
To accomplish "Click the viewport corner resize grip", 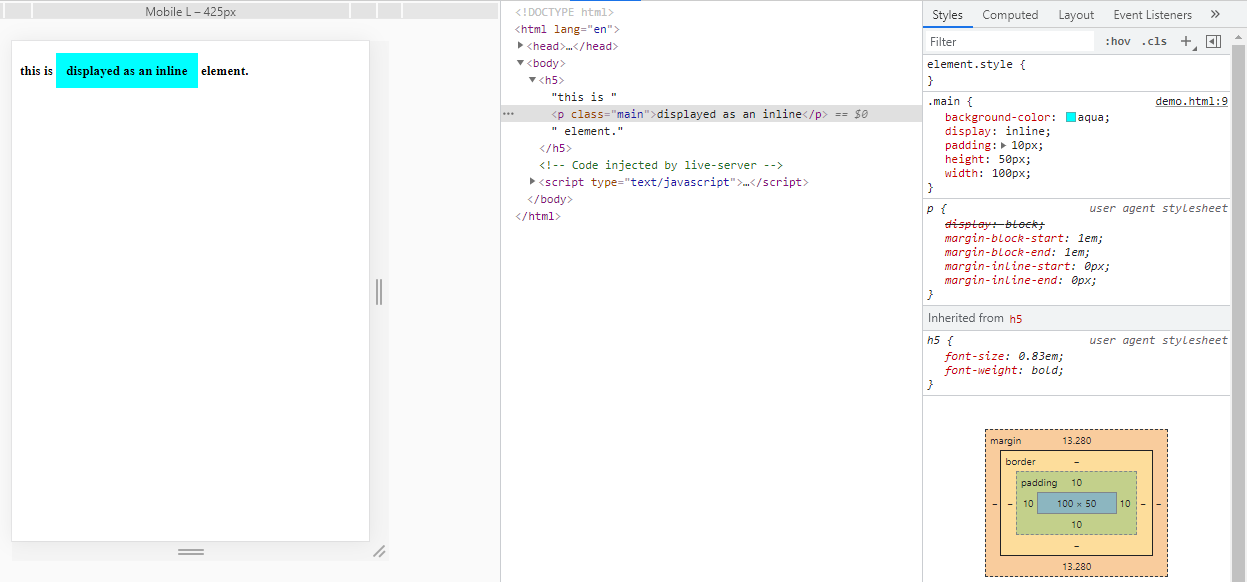I will [379, 551].
